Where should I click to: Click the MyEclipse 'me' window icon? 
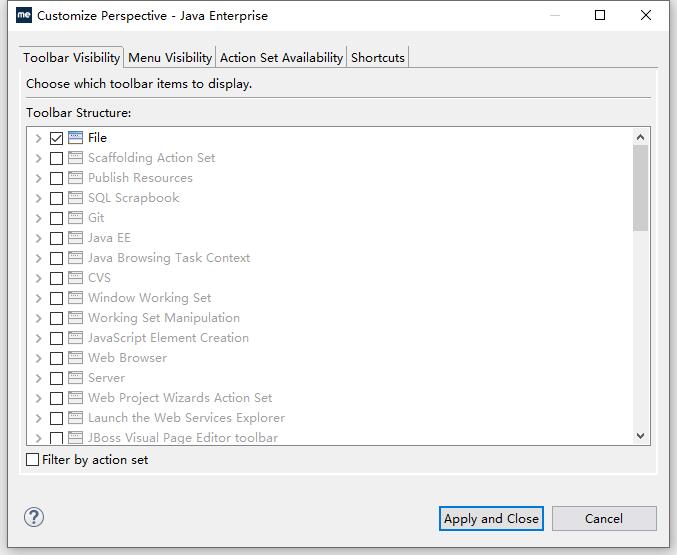[x=24, y=16]
